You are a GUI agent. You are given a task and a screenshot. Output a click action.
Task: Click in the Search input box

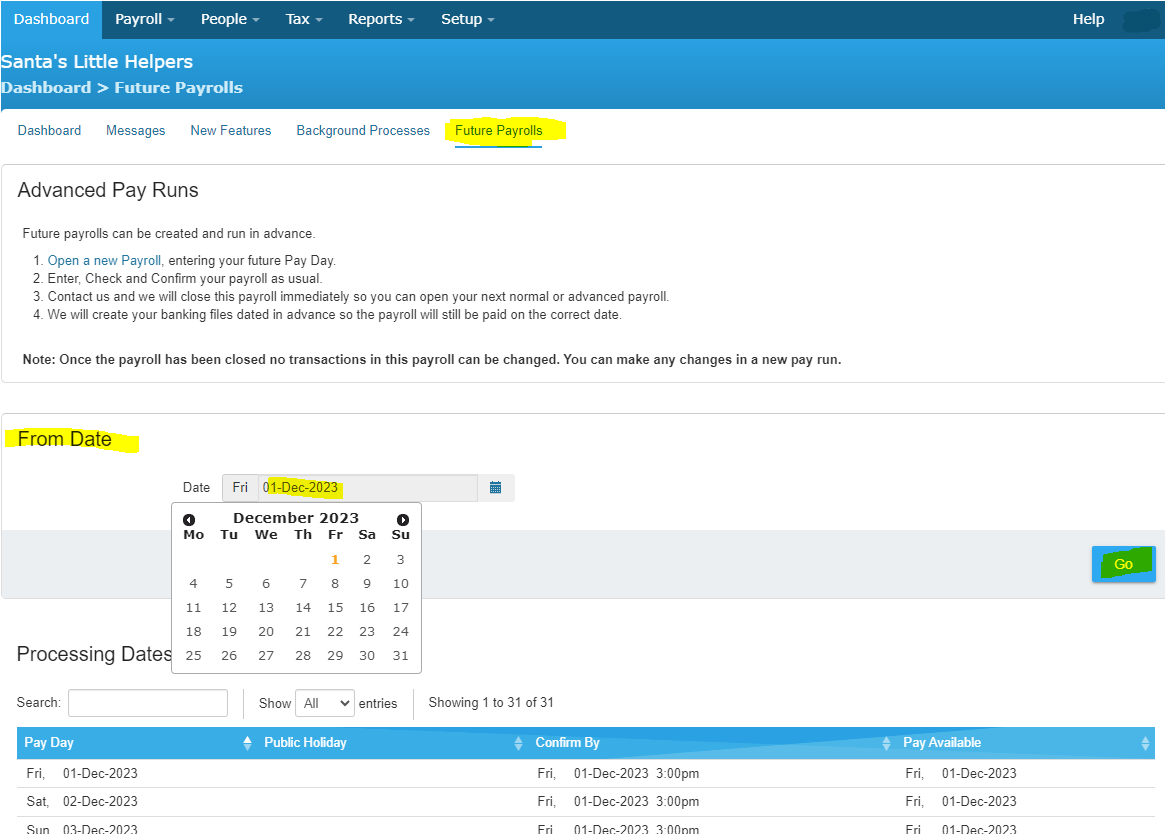point(148,703)
